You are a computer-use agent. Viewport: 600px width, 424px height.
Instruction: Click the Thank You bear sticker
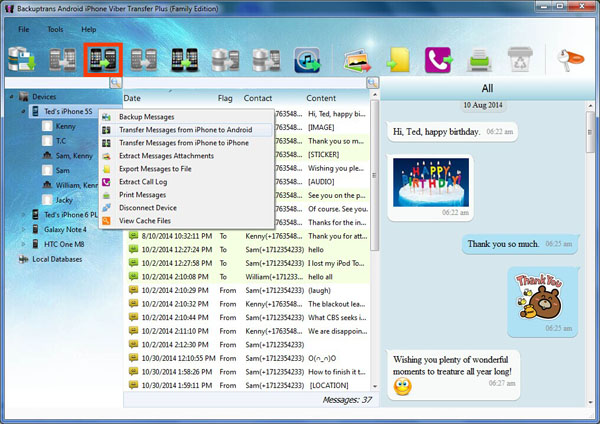coord(540,297)
